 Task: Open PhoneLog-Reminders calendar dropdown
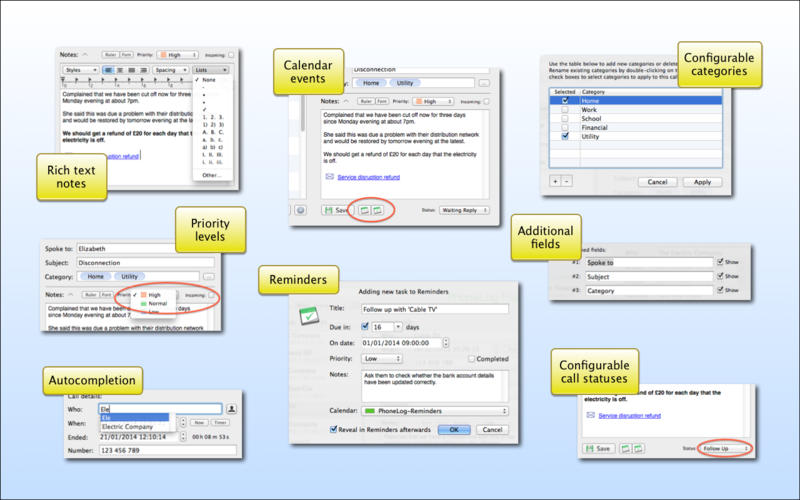click(x=435, y=411)
